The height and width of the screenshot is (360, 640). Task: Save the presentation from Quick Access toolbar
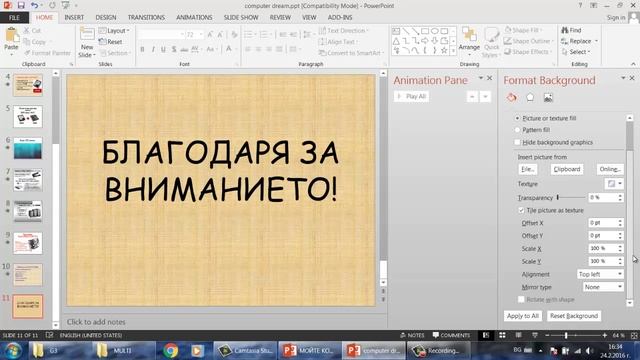pos(21,5)
